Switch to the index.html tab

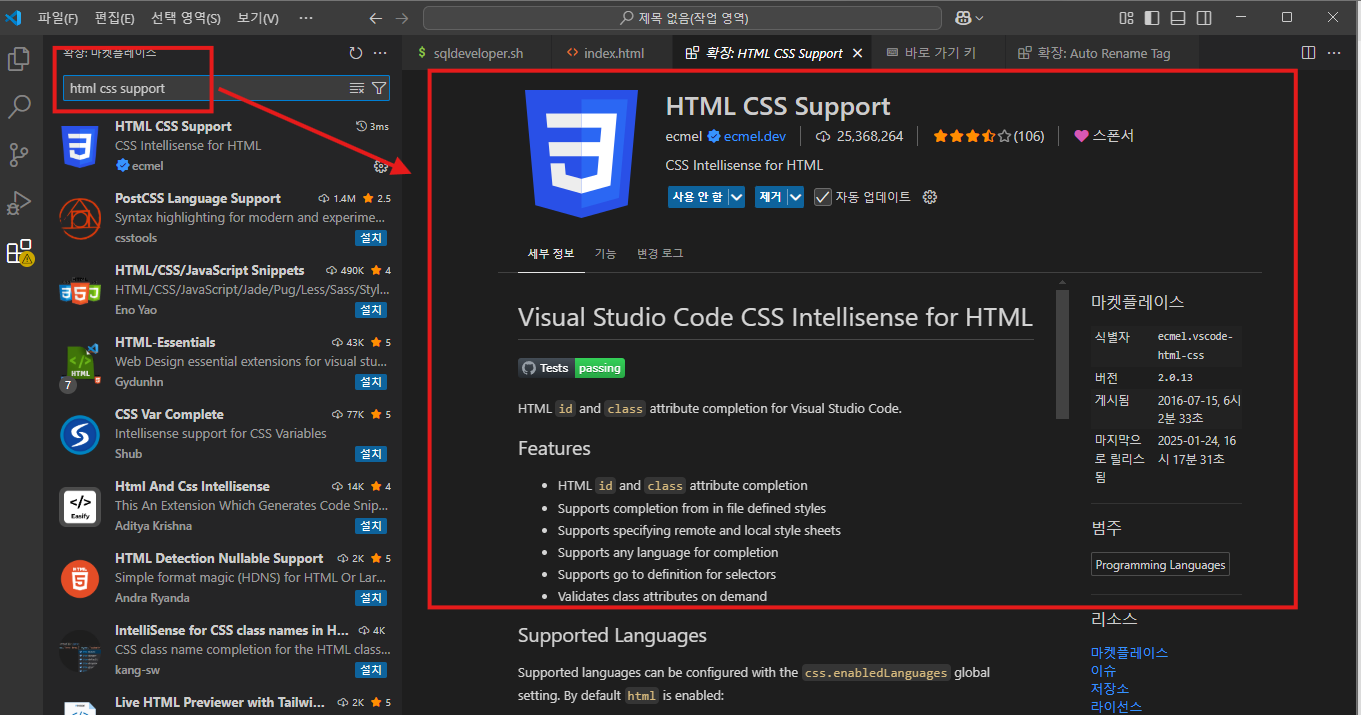coord(610,53)
